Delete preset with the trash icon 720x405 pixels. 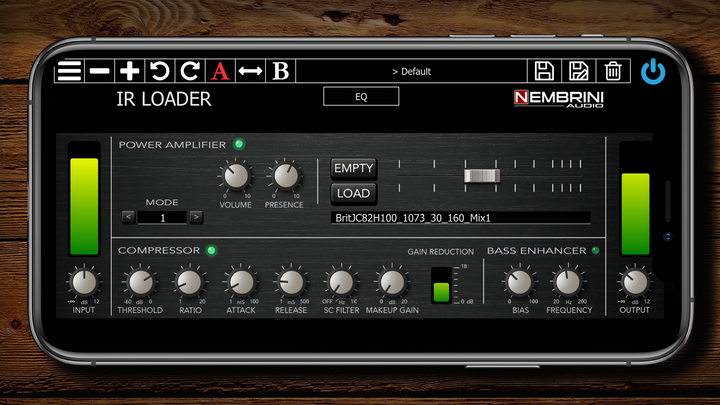(613, 71)
